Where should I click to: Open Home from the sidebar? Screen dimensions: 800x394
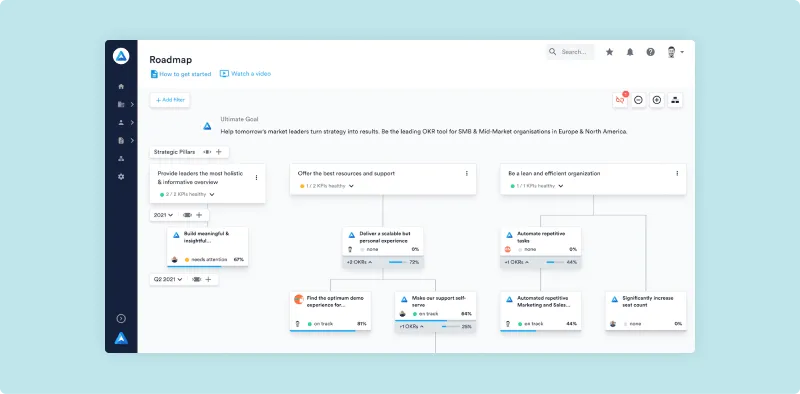[x=121, y=87]
